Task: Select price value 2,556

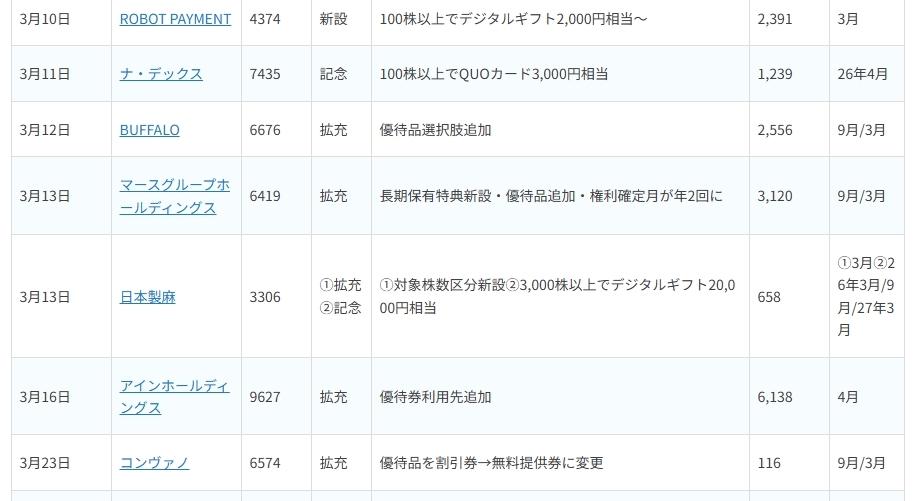Action: [x=775, y=130]
